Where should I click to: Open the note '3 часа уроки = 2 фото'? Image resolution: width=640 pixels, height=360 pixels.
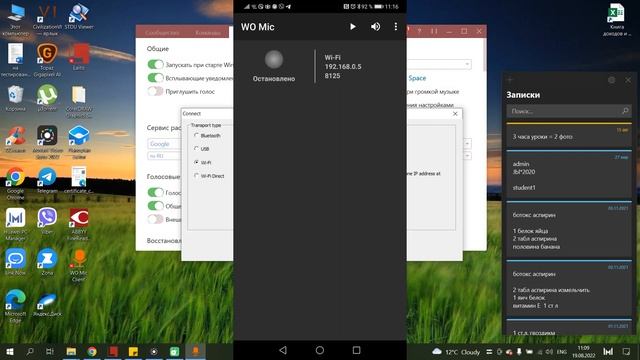pos(569,136)
